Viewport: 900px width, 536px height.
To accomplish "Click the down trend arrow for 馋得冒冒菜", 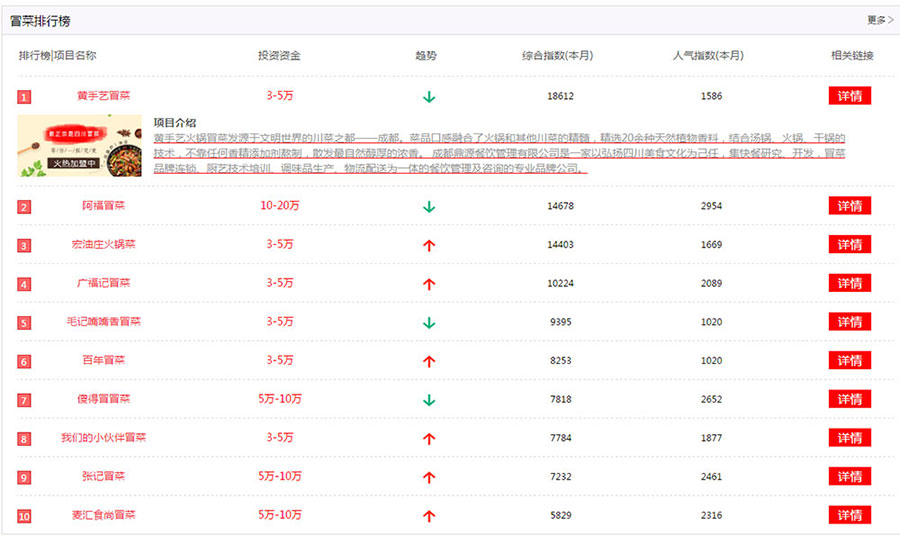I will click(429, 400).
